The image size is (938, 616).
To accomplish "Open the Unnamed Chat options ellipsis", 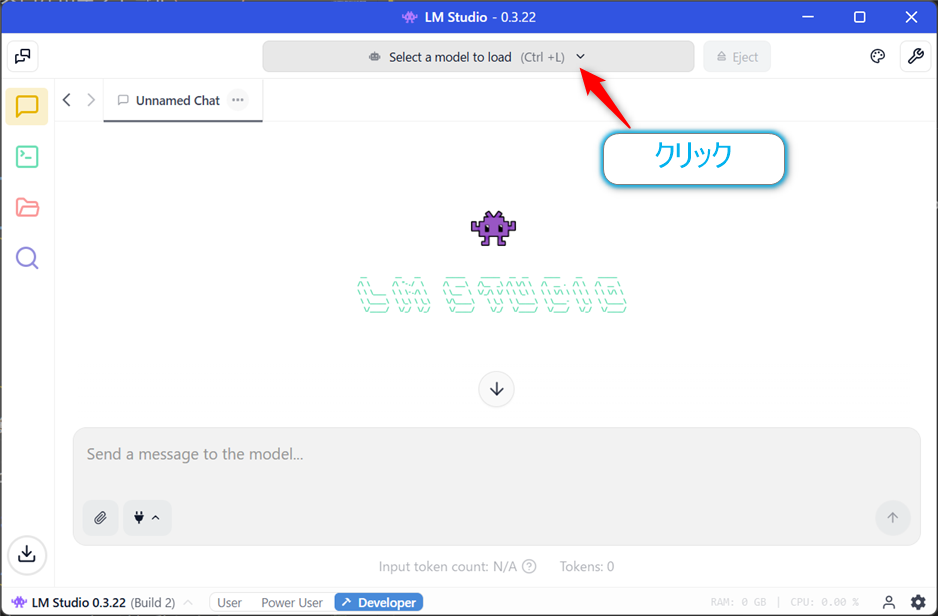I will click(x=238, y=100).
